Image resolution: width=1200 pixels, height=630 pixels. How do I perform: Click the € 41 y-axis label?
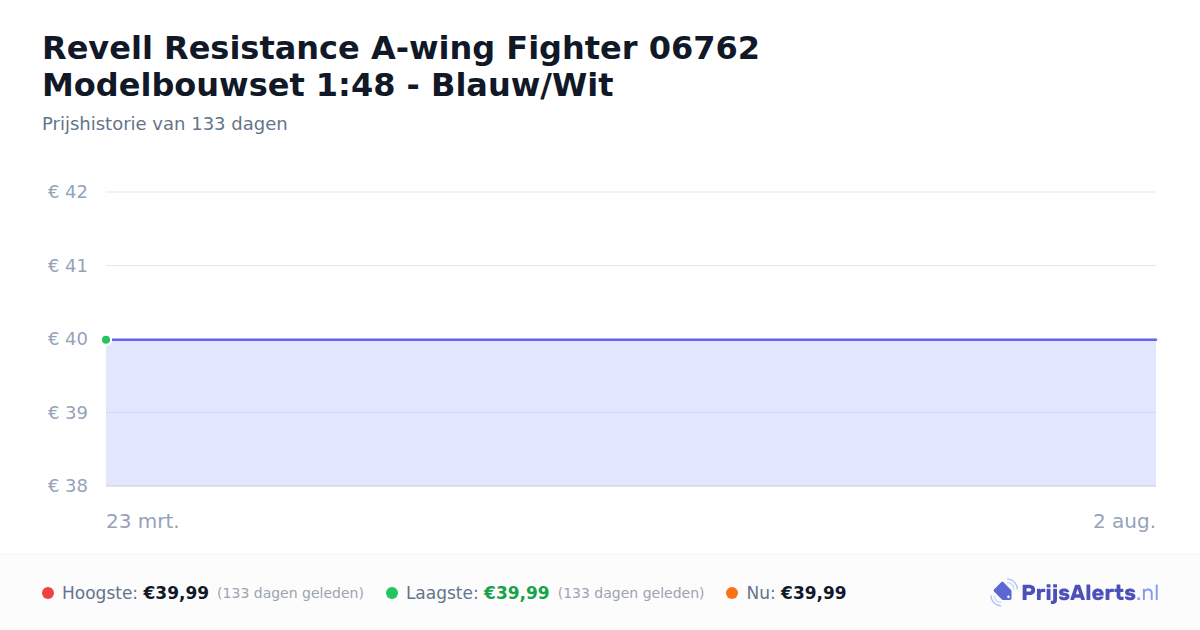click(x=67, y=266)
